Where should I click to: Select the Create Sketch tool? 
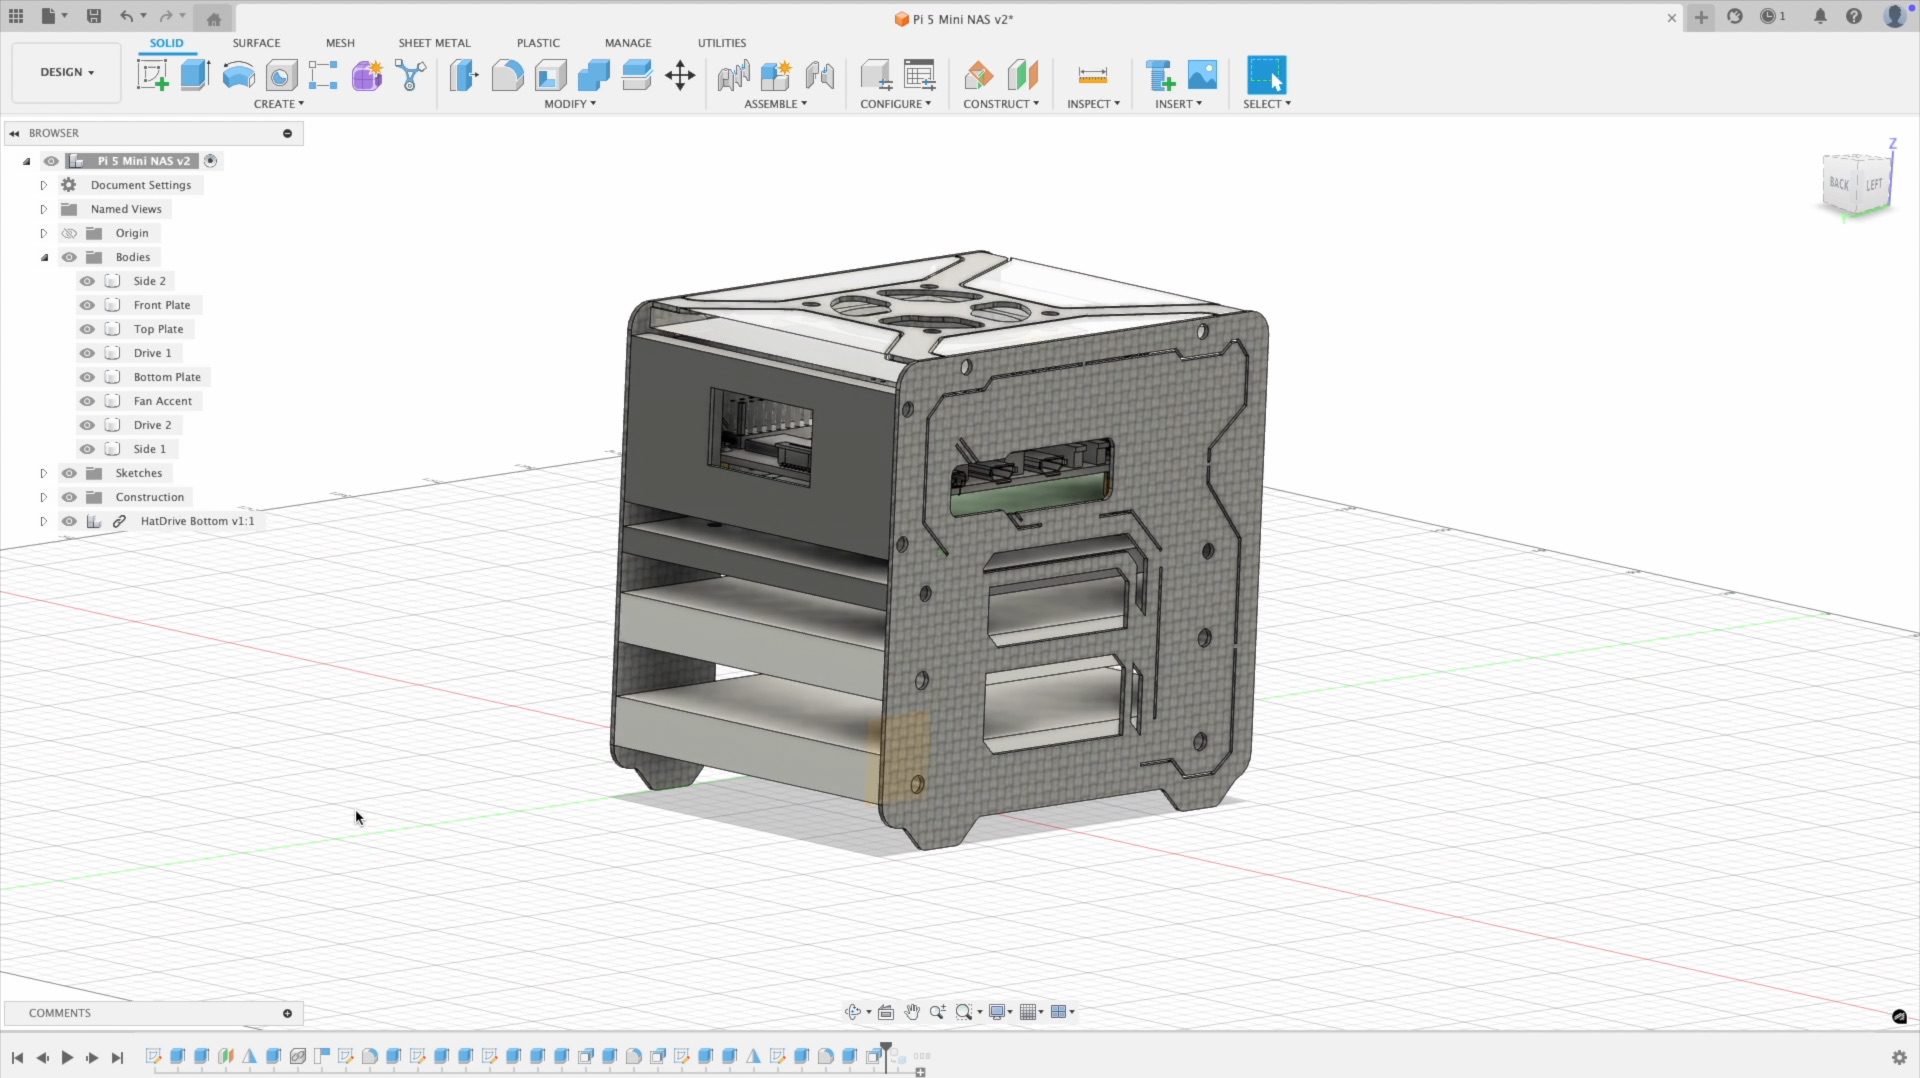(x=152, y=75)
